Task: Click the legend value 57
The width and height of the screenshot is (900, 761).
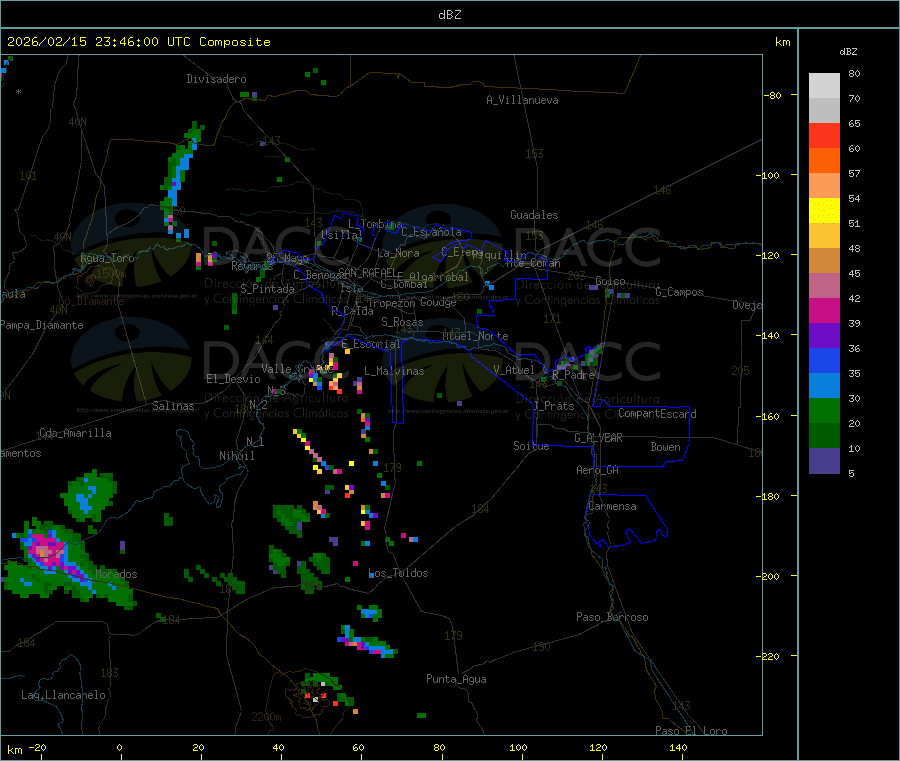Action: coord(854,173)
